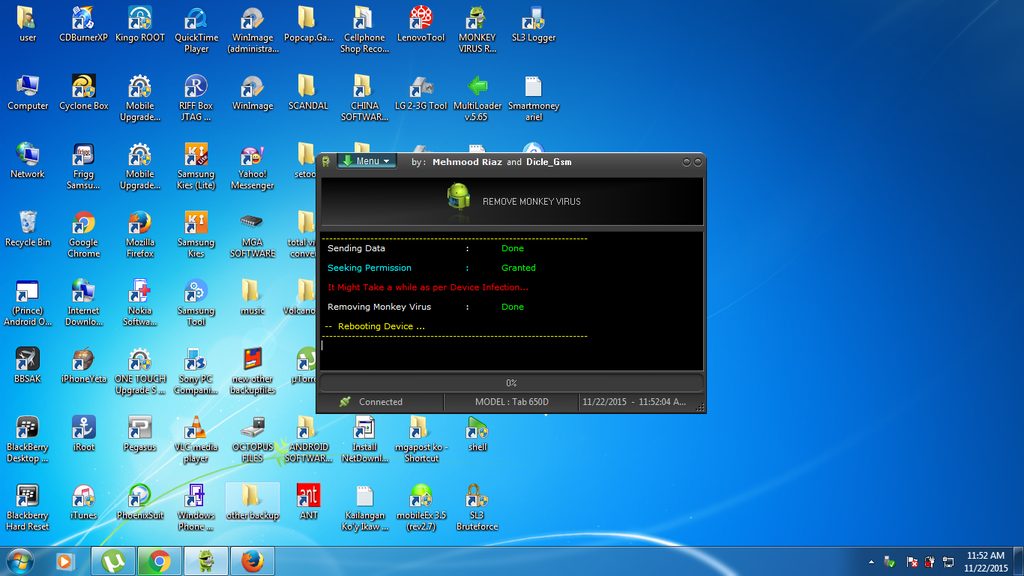Select the Recycle Bin icon
Screen dimensions: 1024x576
(27, 229)
